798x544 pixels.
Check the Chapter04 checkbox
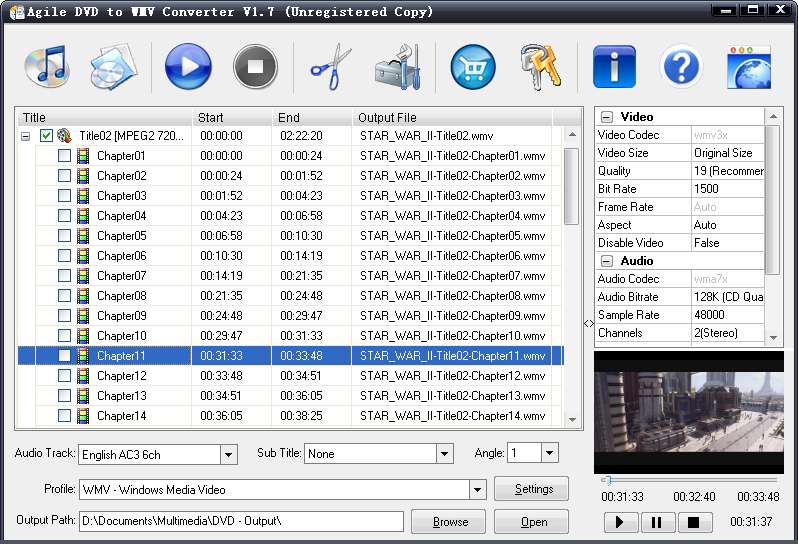click(64, 216)
